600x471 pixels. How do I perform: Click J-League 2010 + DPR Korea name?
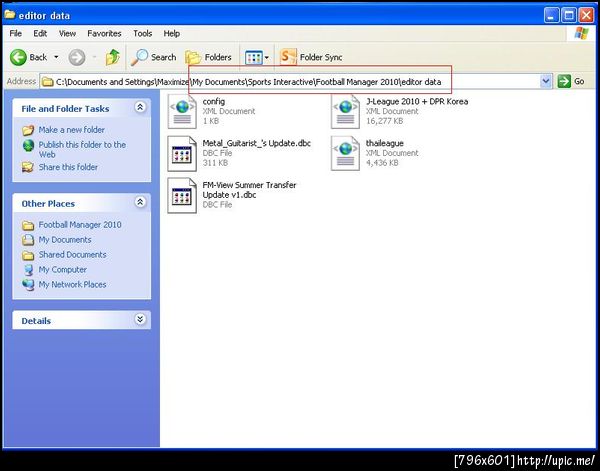pyautogui.click(x=417, y=101)
